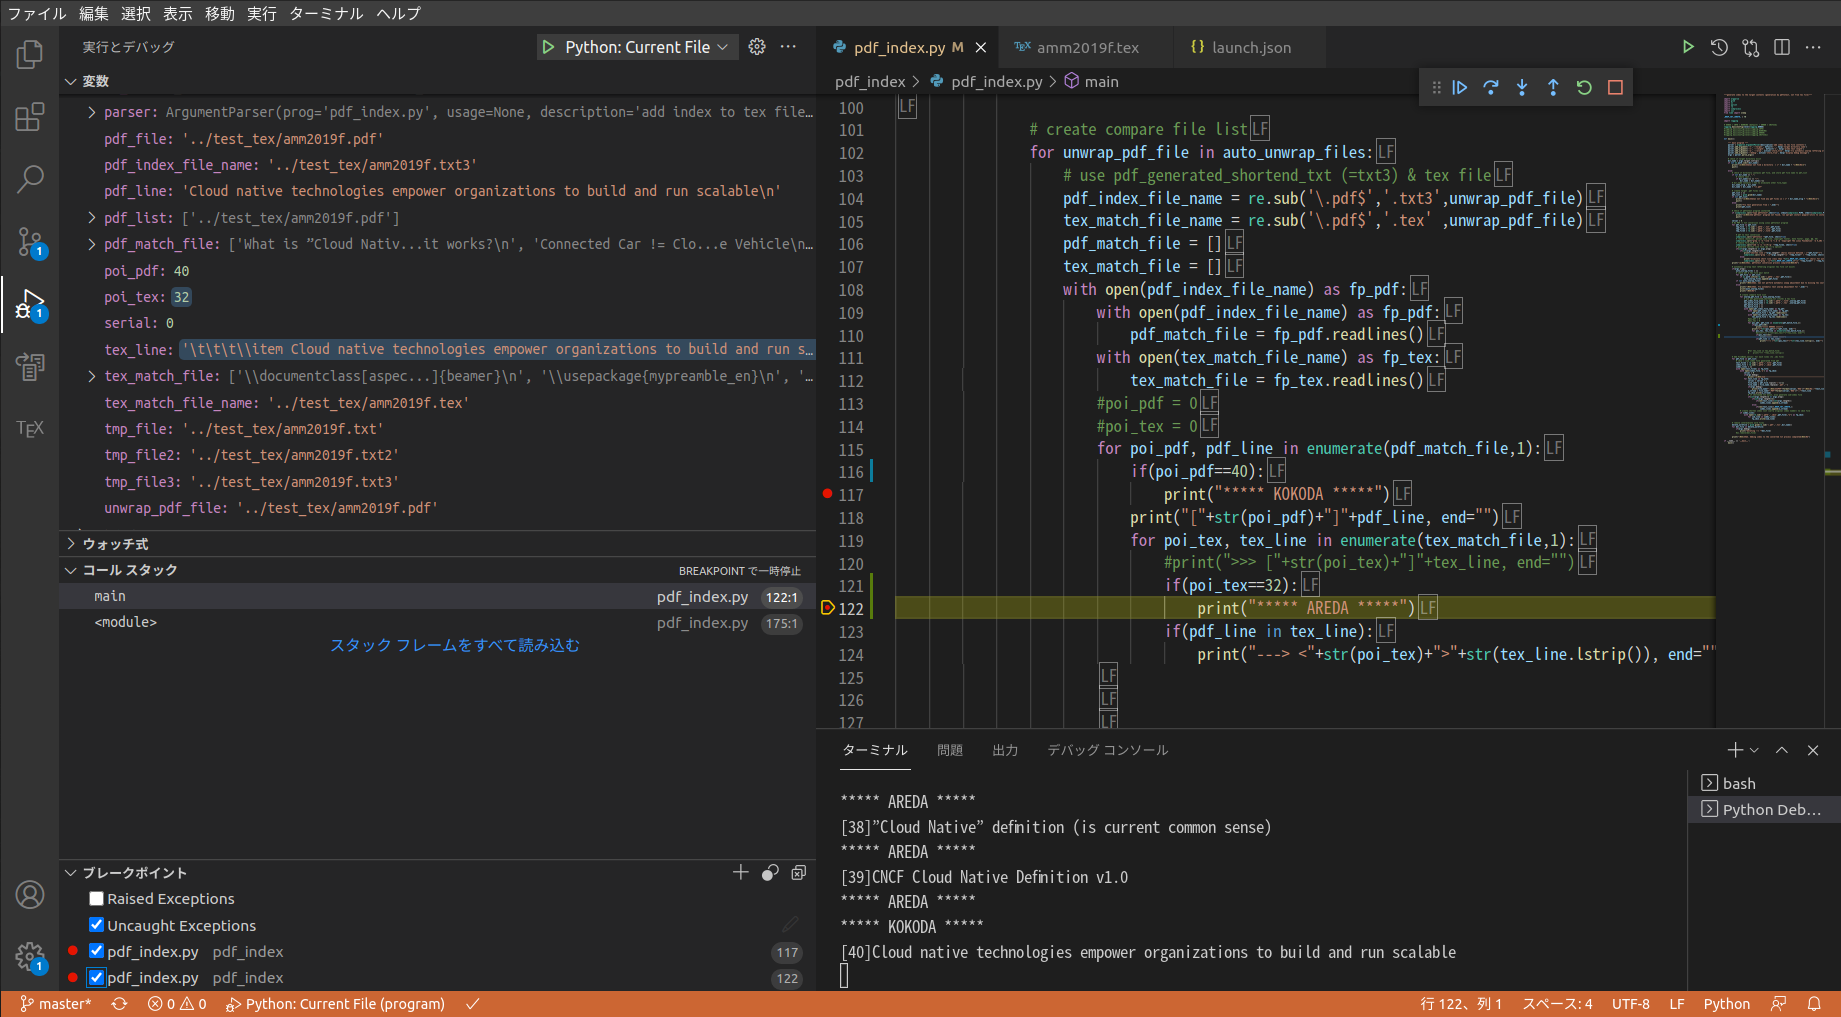Open the Extensions view in the activity bar
This screenshot has height=1017, width=1841.
(30, 117)
